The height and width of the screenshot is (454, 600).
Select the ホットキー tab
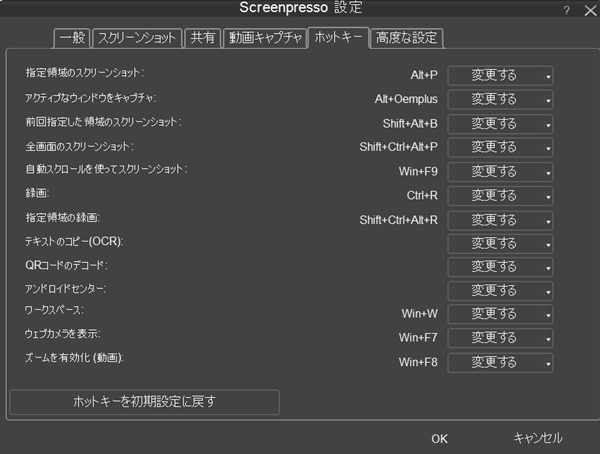tap(338, 37)
